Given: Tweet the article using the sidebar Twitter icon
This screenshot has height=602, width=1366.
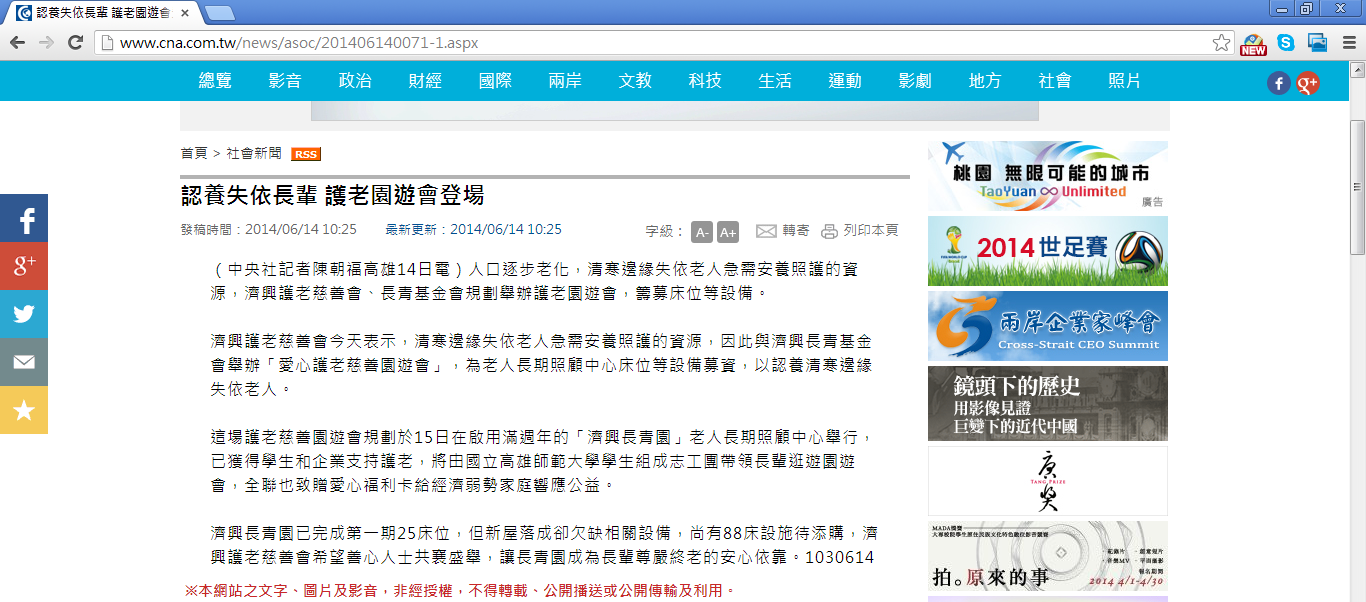Looking at the screenshot, I should coord(24,314).
